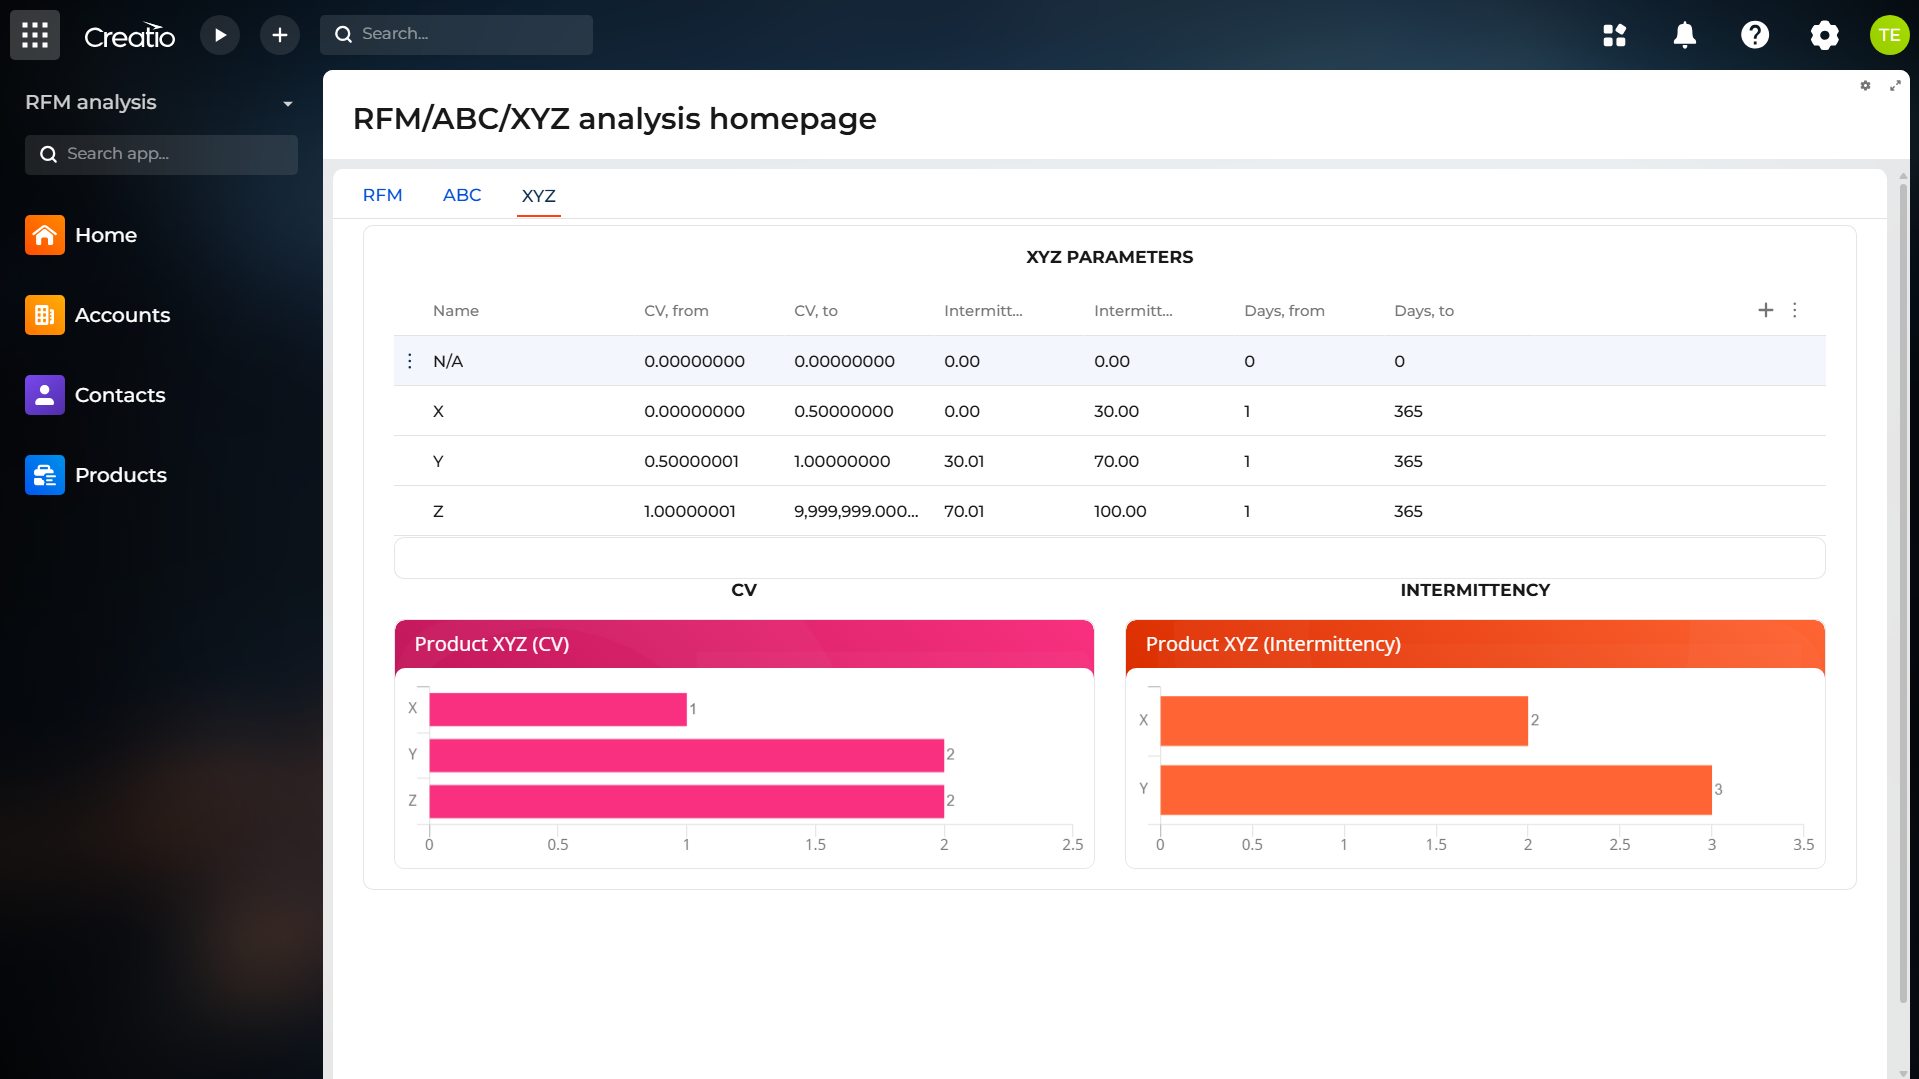
Task: Click the plus quick-add button in top bar
Action: pos(280,35)
